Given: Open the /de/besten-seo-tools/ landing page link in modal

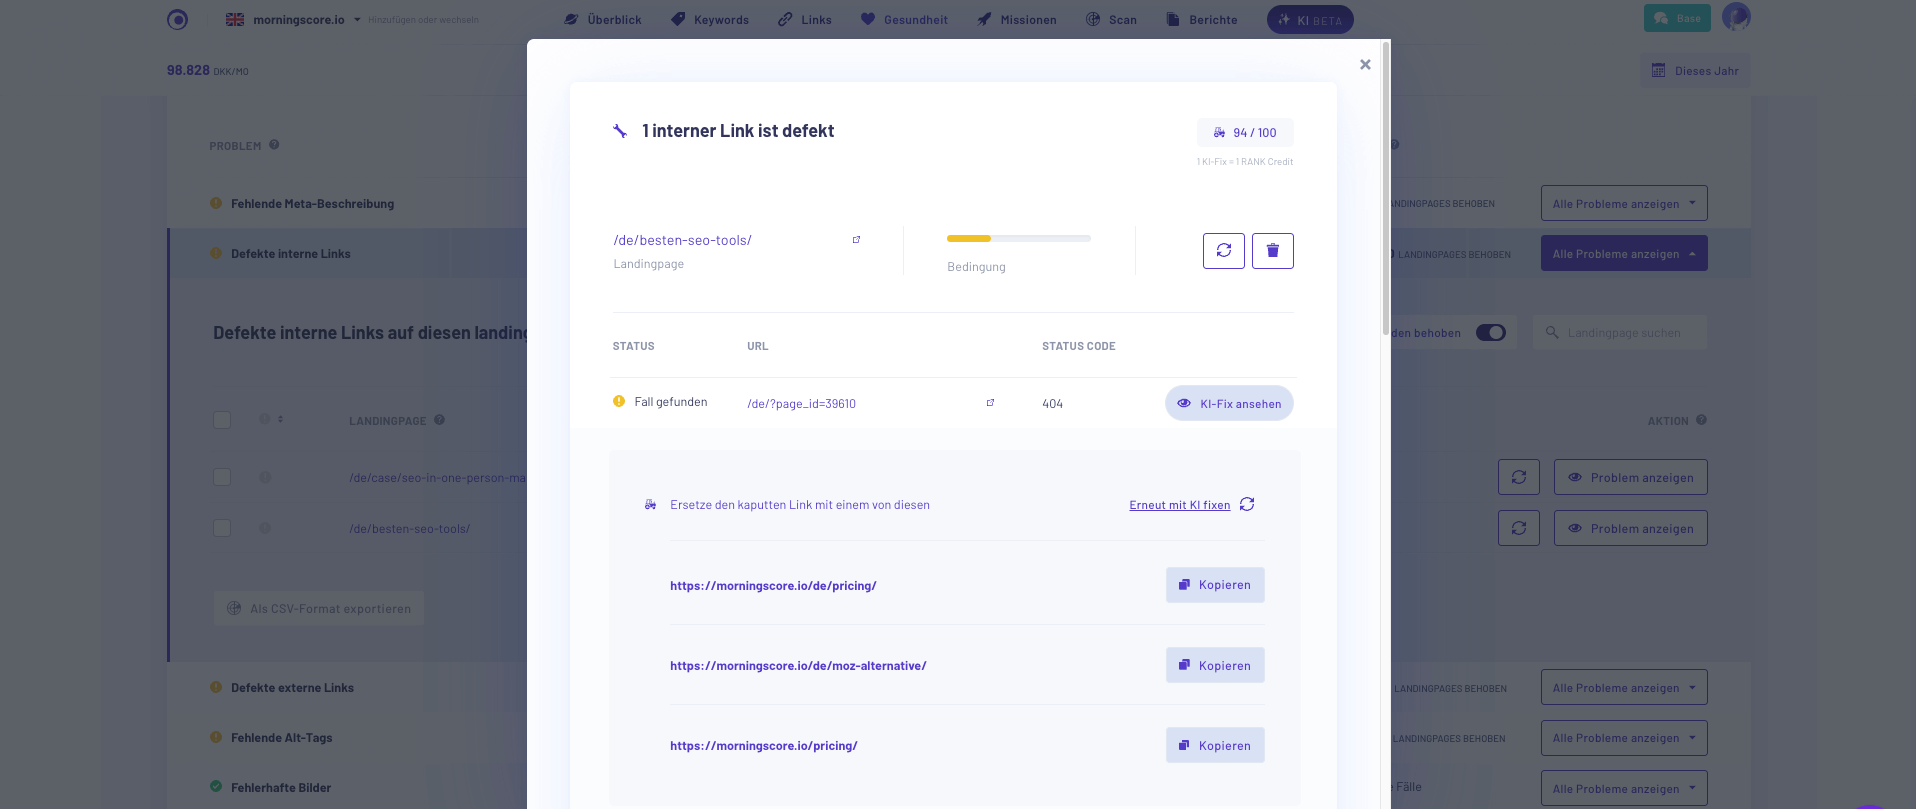Looking at the screenshot, I should (682, 240).
